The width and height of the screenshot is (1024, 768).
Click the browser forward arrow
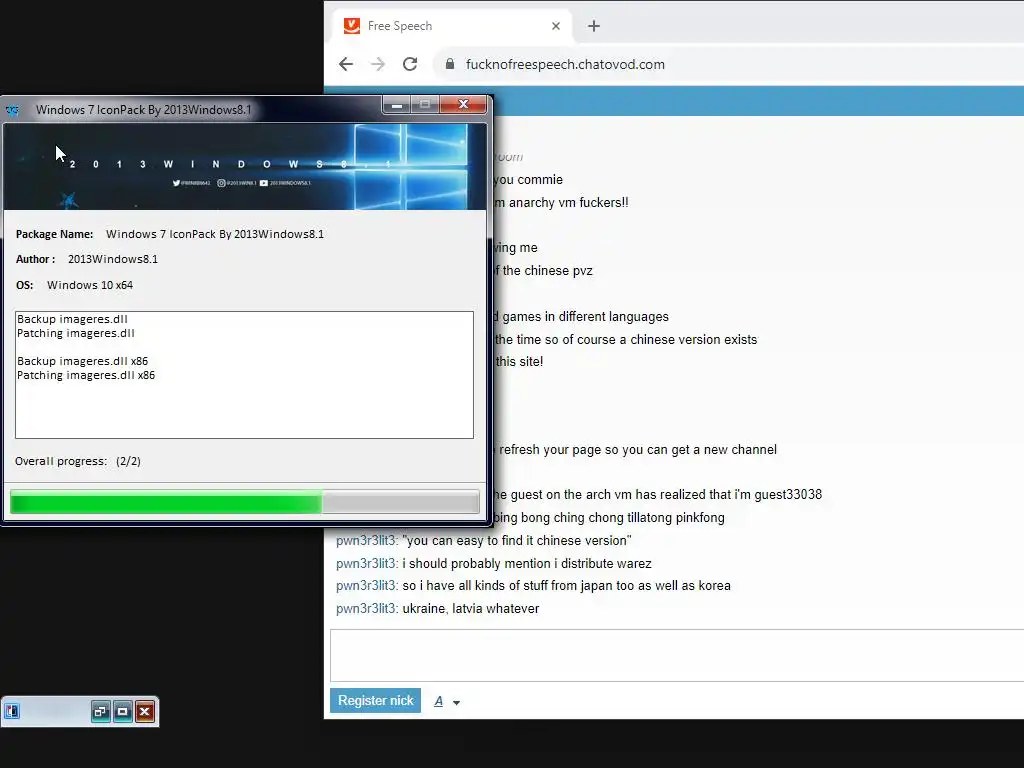click(x=377, y=64)
